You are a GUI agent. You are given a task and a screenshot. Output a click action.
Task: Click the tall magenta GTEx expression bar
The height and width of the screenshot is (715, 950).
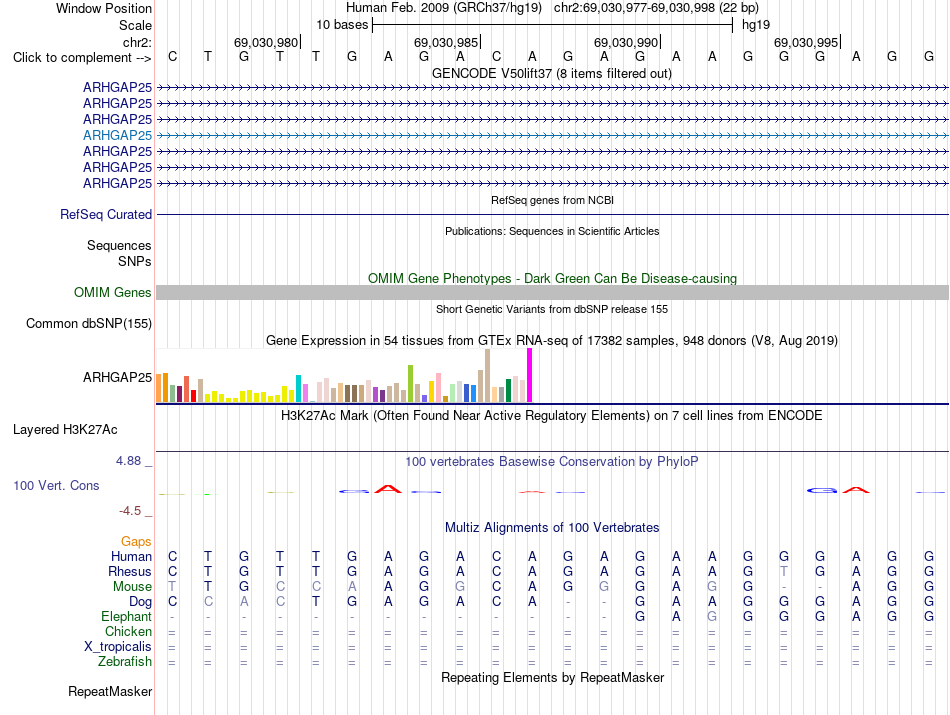530,375
